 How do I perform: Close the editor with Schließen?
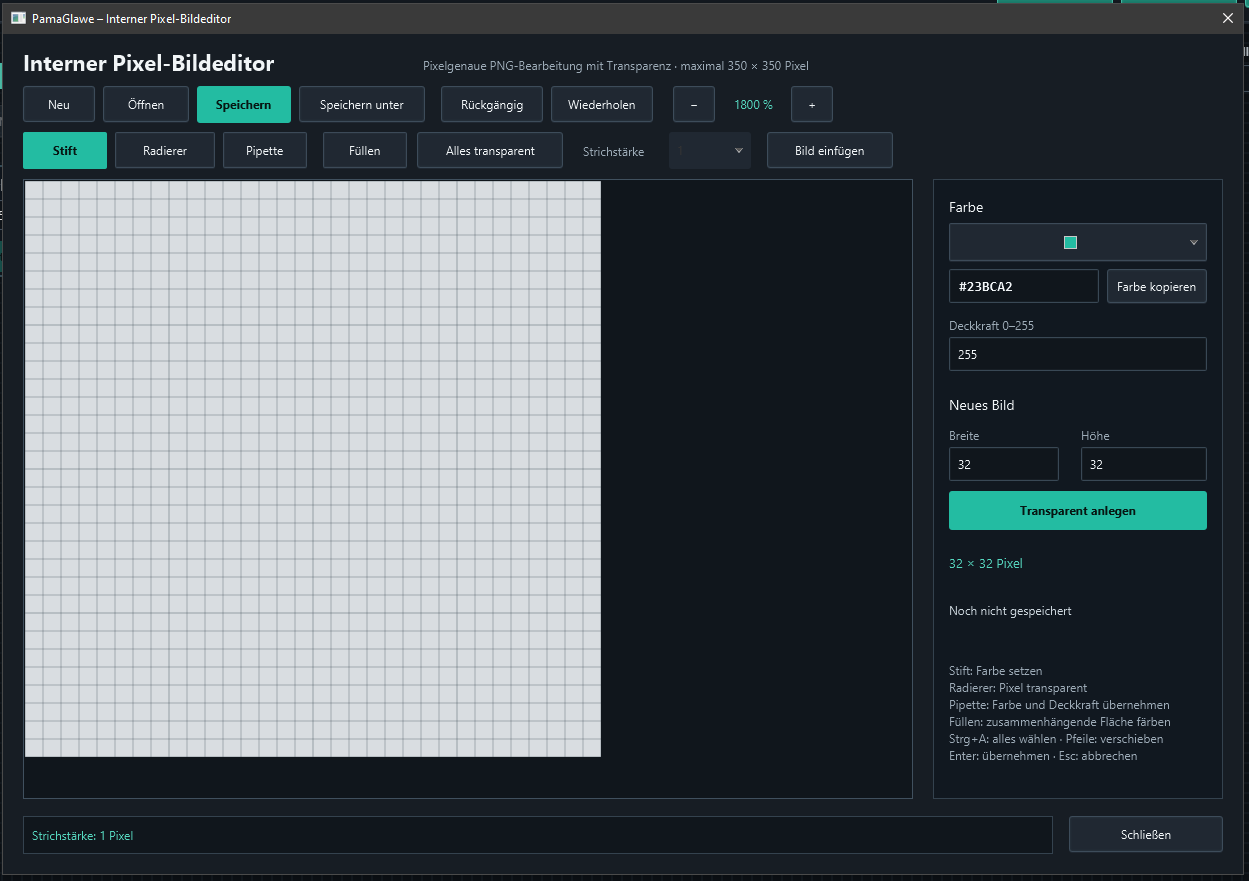click(1146, 834)
